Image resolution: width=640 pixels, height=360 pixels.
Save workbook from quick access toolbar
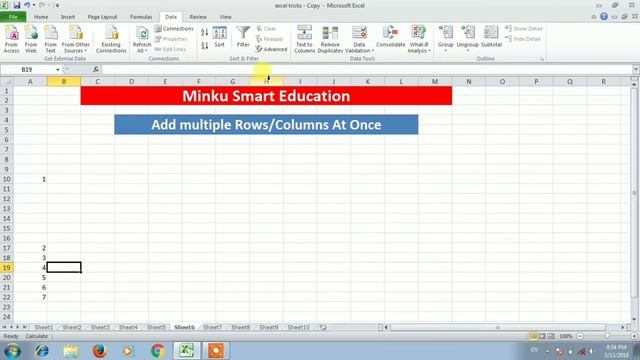(17, 5)
